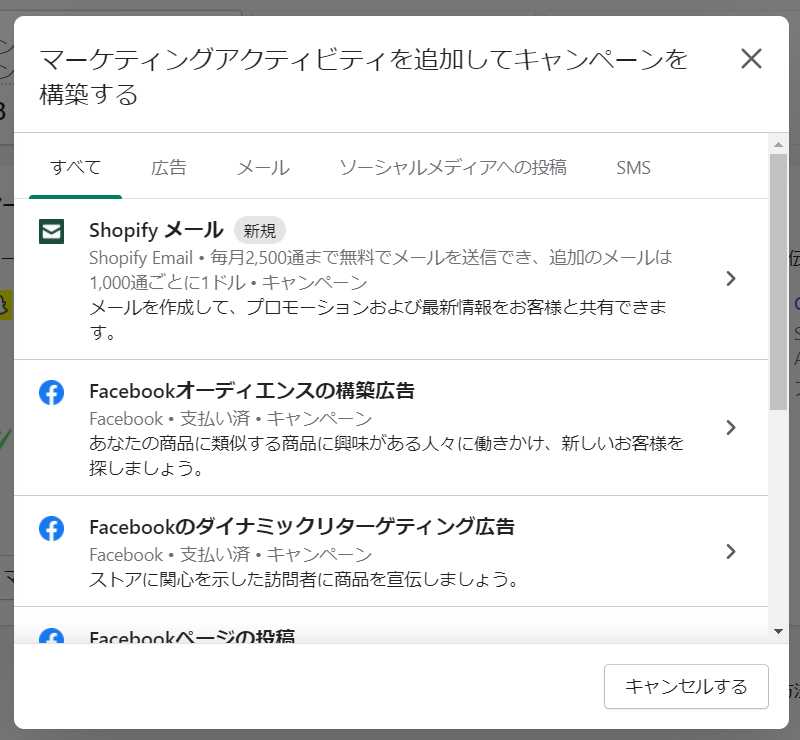800x740 pixels.
Task: Click the キャンセルする button
Action: (686, 686)
